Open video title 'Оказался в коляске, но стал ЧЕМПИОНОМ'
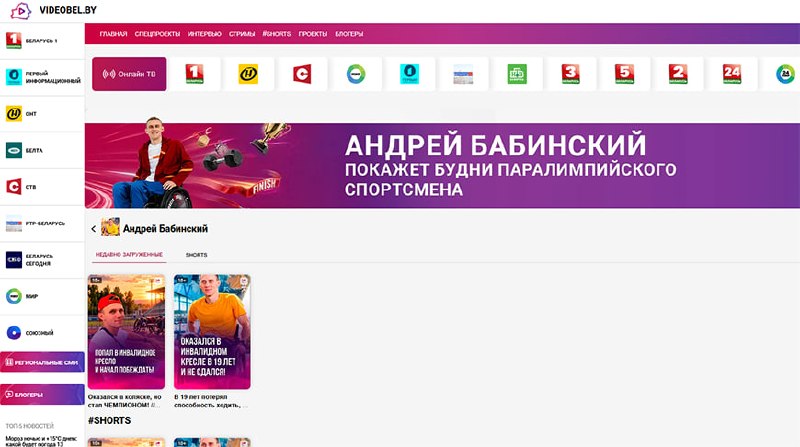 click(124, 401)
